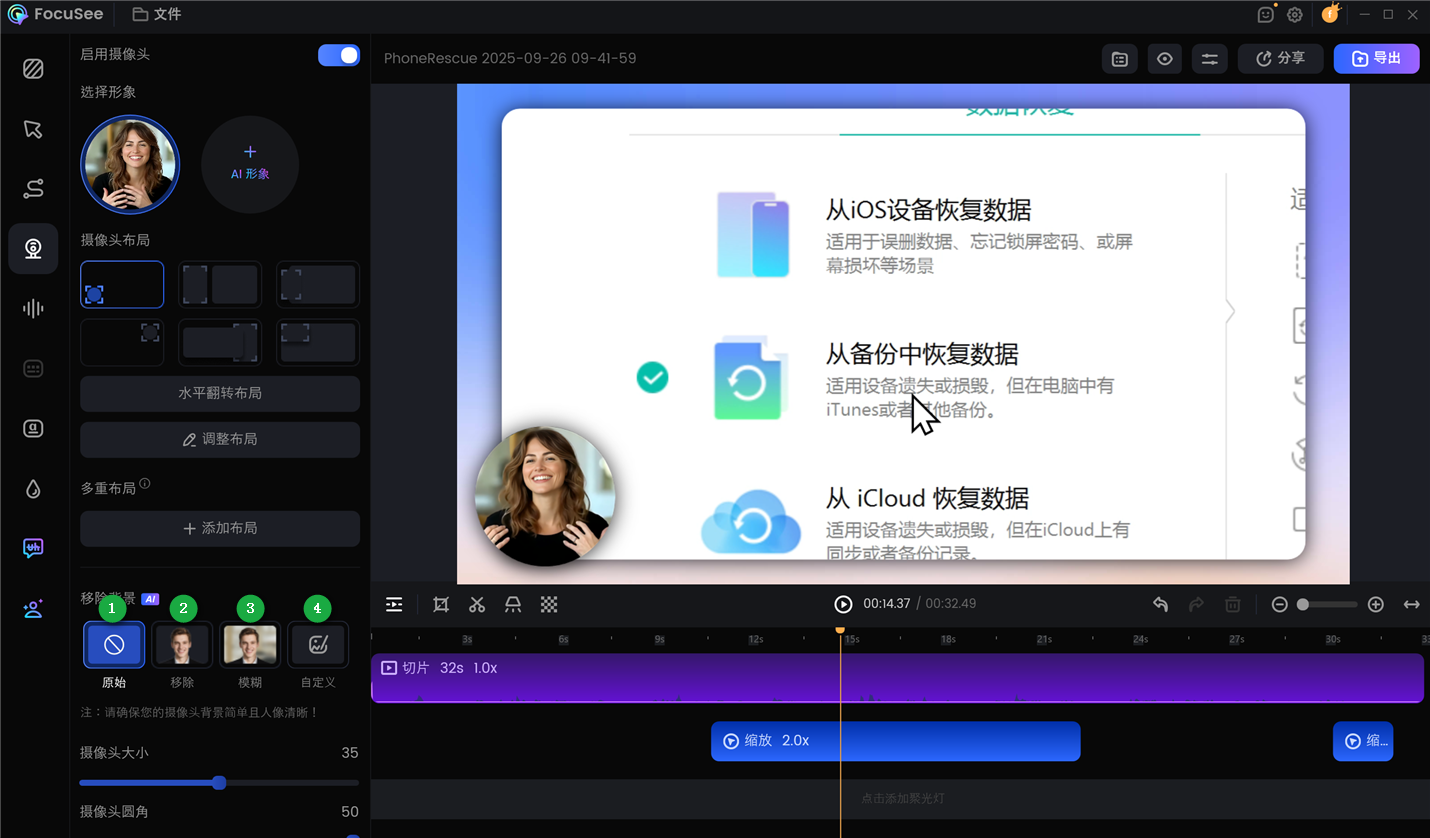Viewport: 1430px width, 838px height.
Task: Select the crop tool above the timeline
Action: pos(441,604)
